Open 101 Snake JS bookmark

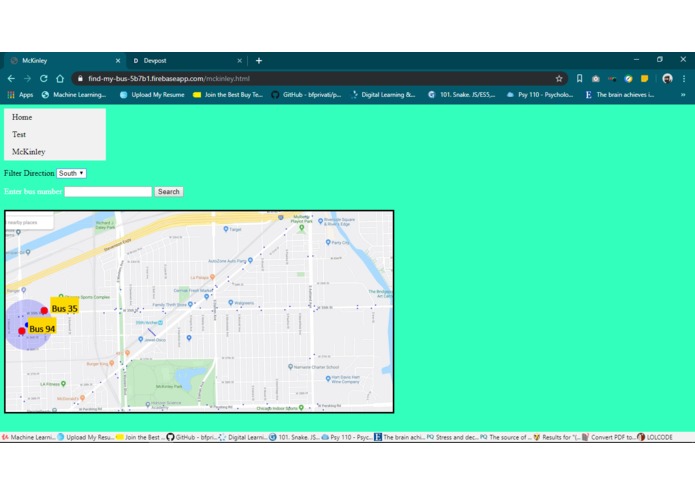[x=461, y=94]
